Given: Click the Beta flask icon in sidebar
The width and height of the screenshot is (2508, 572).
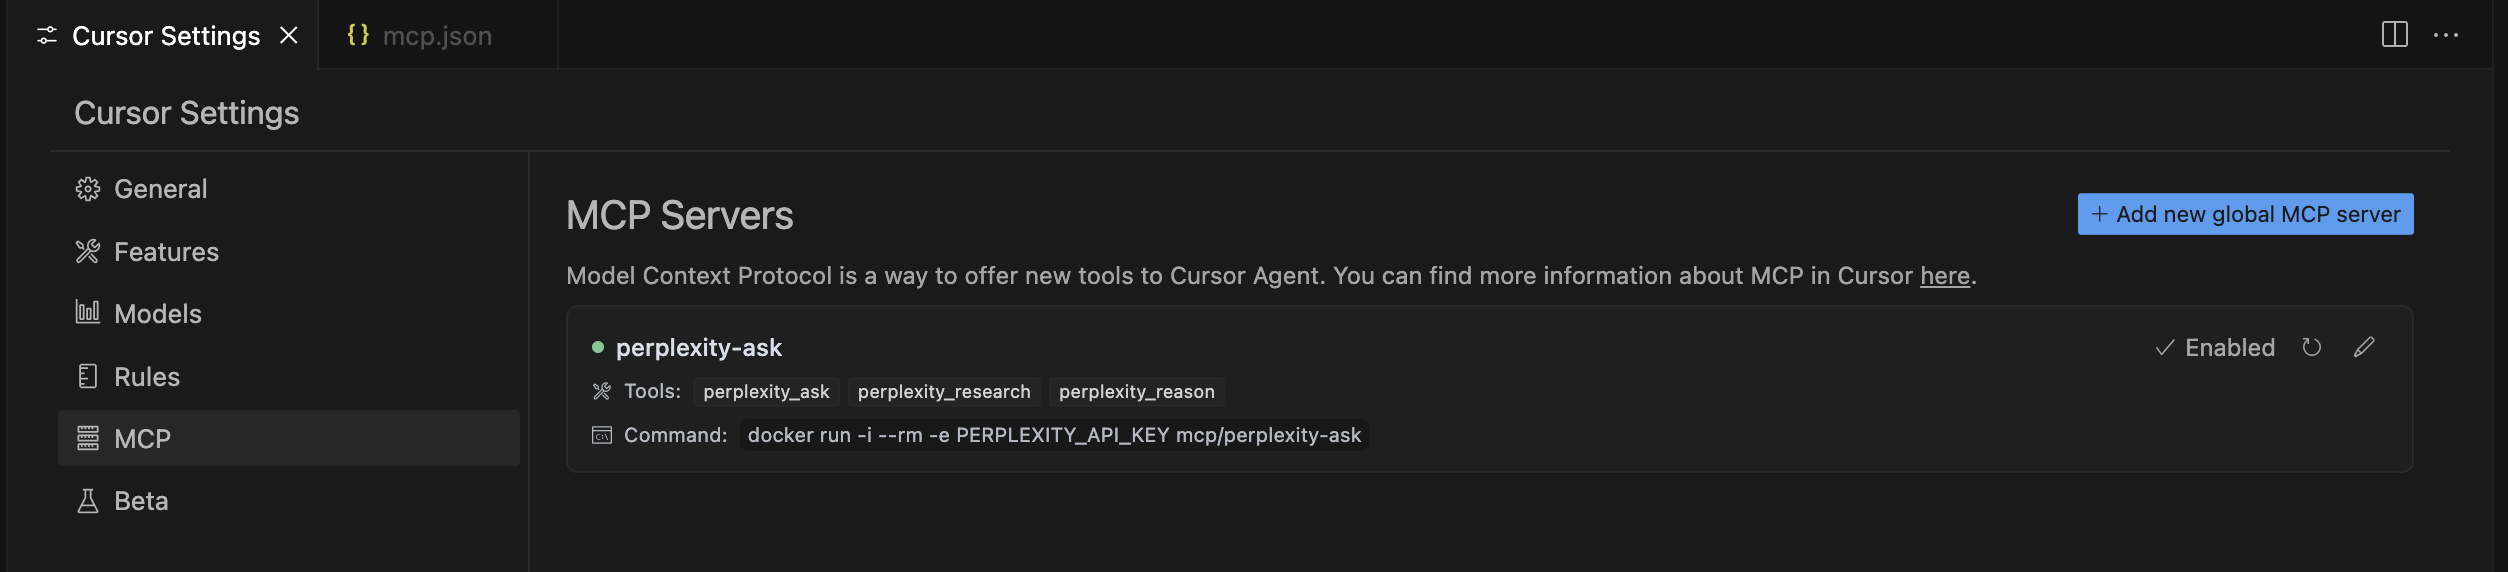Looking at the screenshot, I should [88, 501].
